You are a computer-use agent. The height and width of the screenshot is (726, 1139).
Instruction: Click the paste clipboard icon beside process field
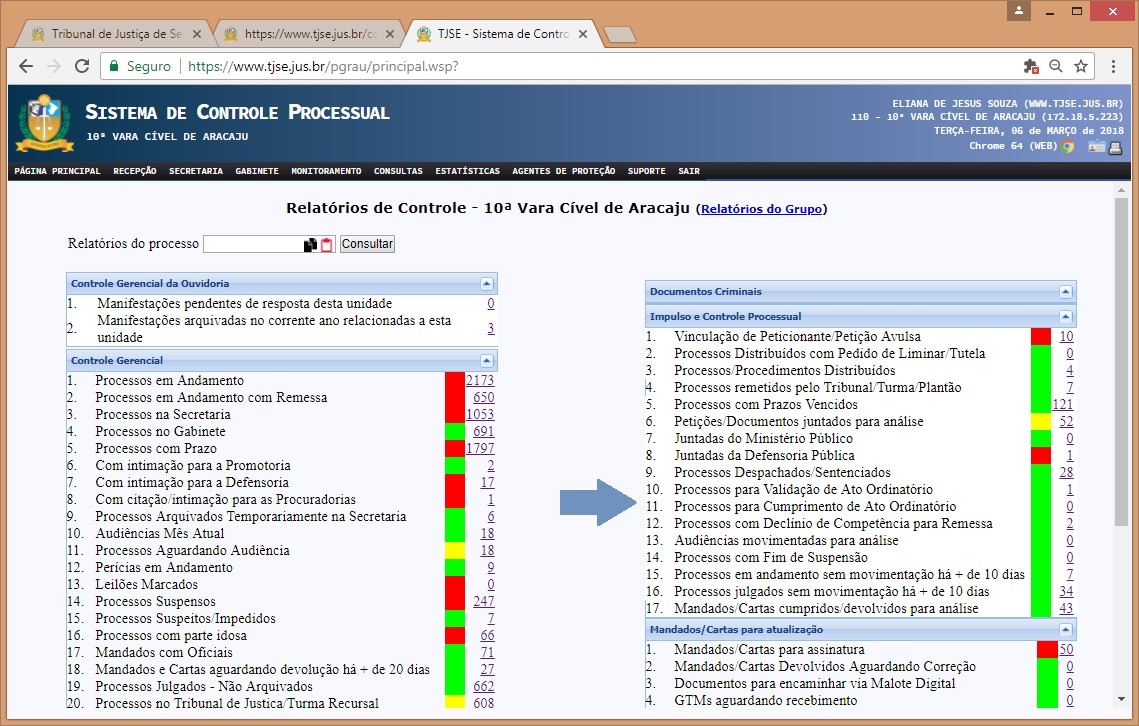pyautogui.click(x=326, y=244)
